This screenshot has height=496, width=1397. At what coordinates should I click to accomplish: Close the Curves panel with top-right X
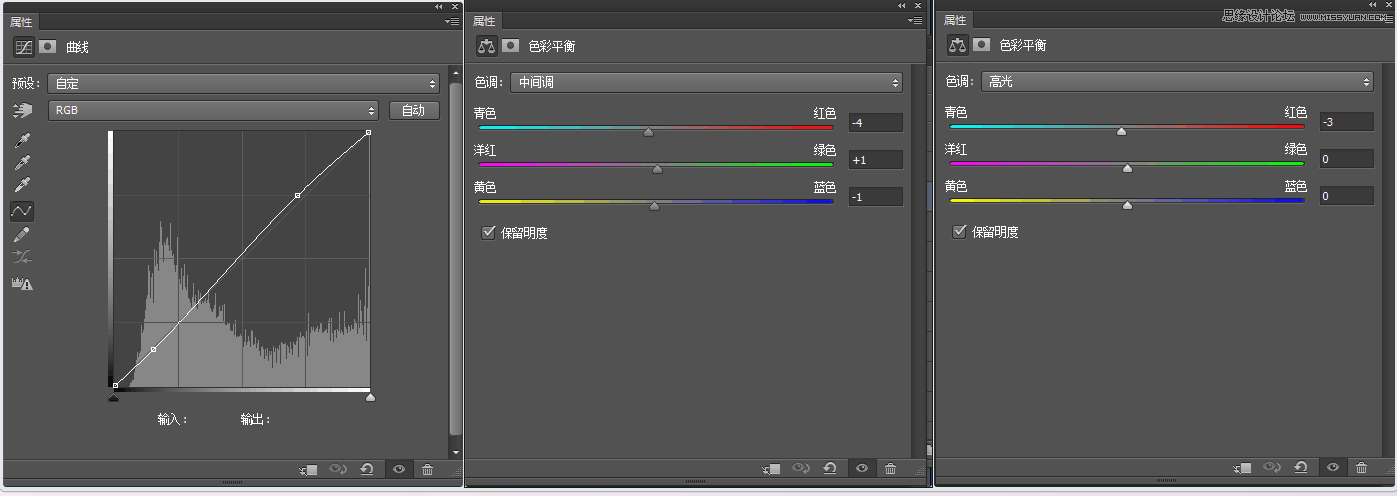(455, 6)
